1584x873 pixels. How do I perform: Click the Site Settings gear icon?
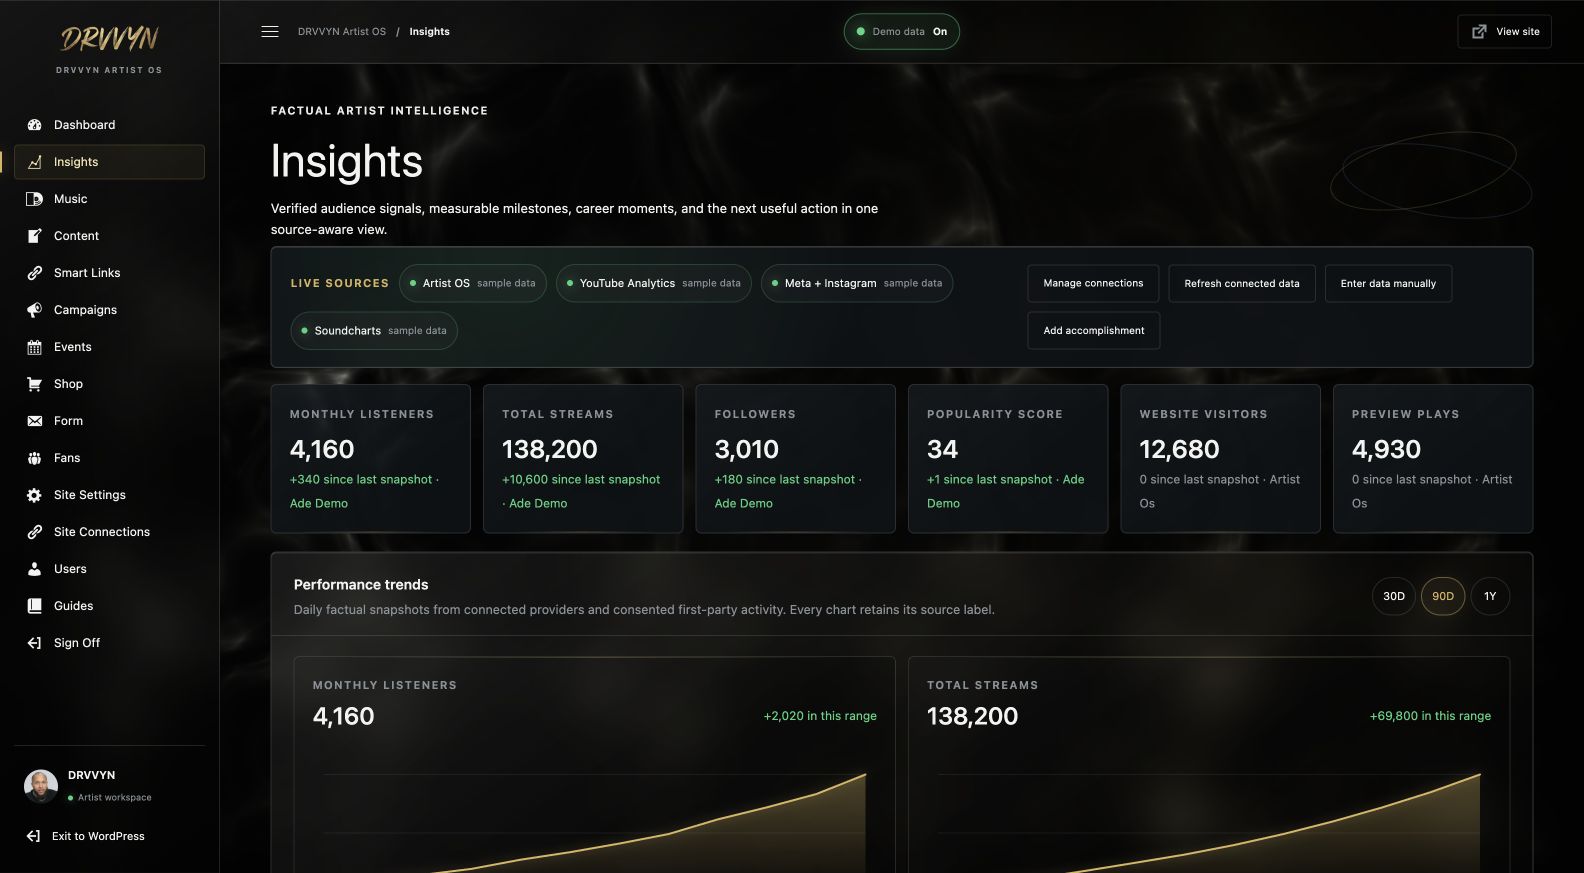tap(34, 495)
